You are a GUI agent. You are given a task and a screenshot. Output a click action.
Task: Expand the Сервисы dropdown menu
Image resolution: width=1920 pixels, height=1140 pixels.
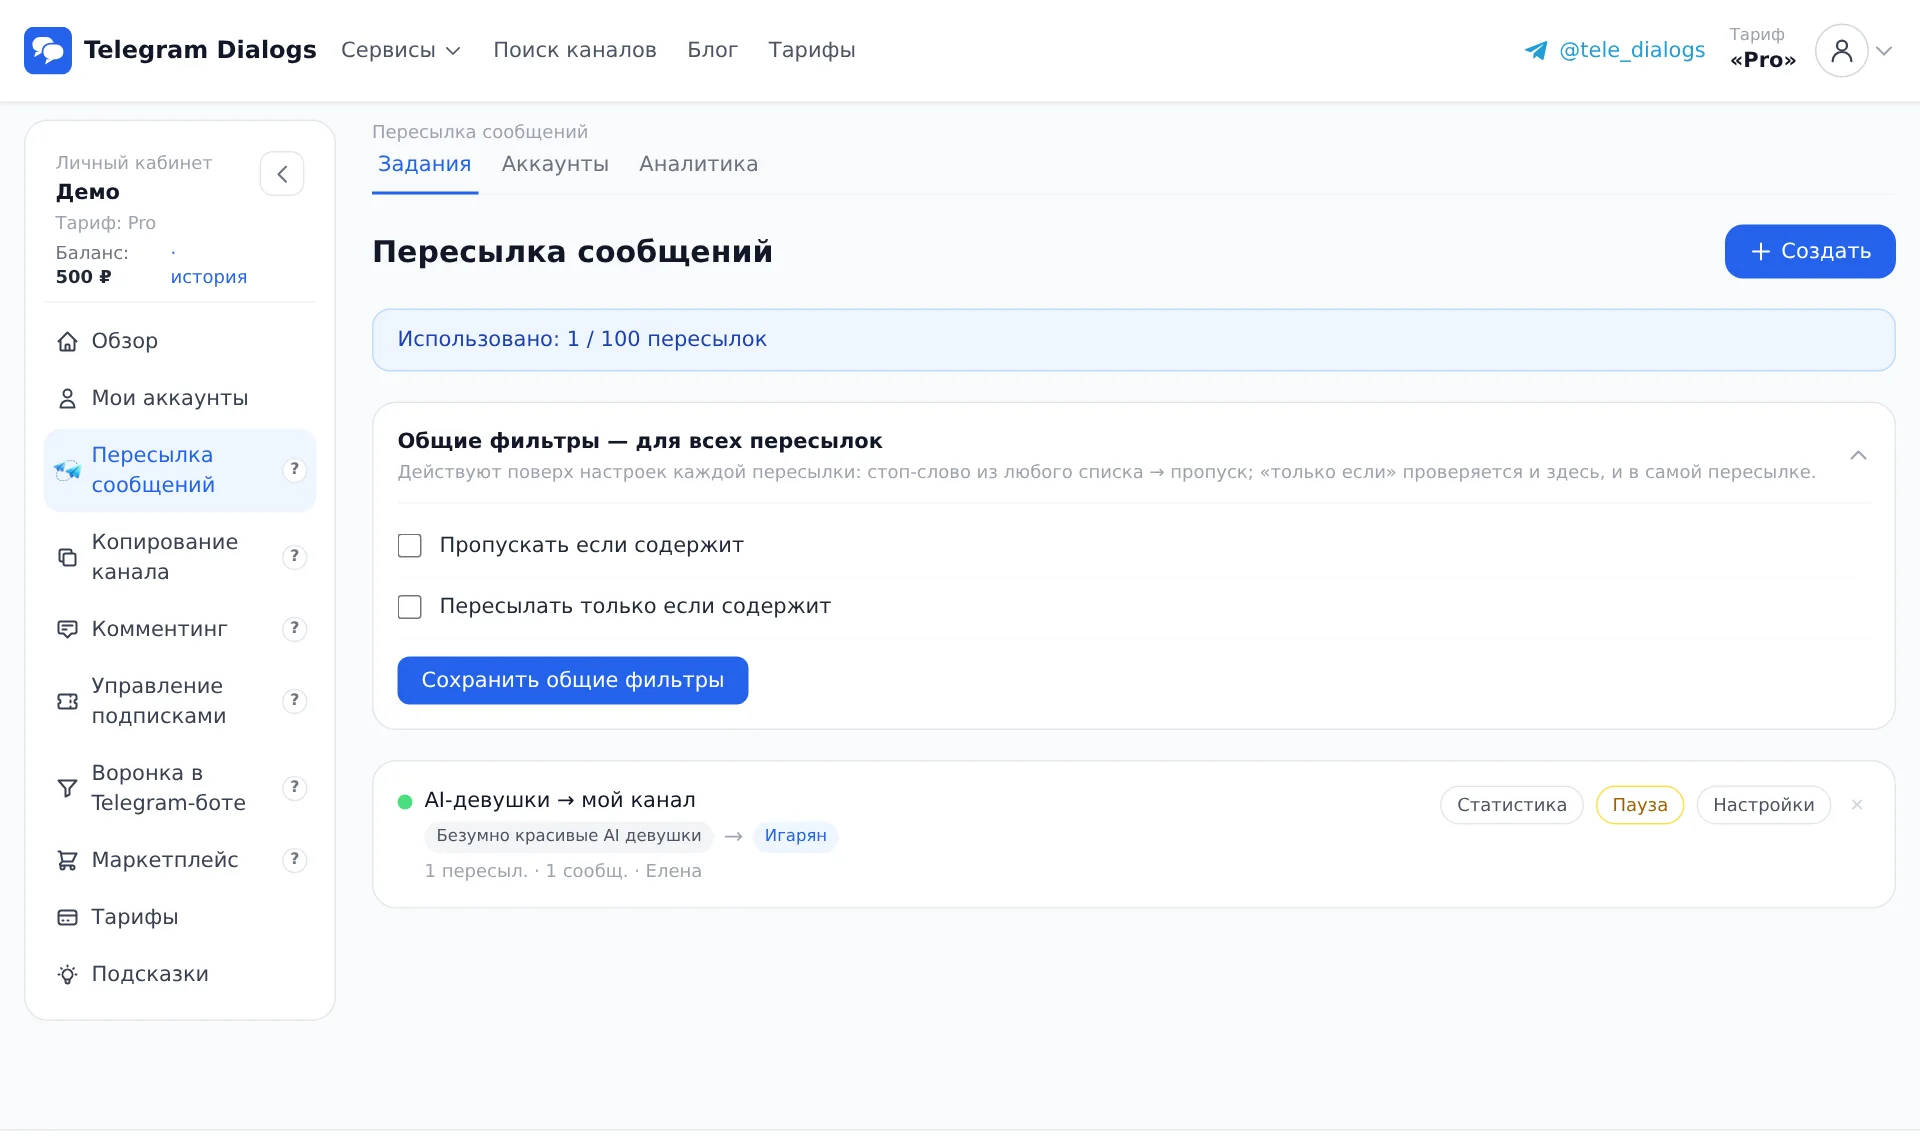click(401, 50)
